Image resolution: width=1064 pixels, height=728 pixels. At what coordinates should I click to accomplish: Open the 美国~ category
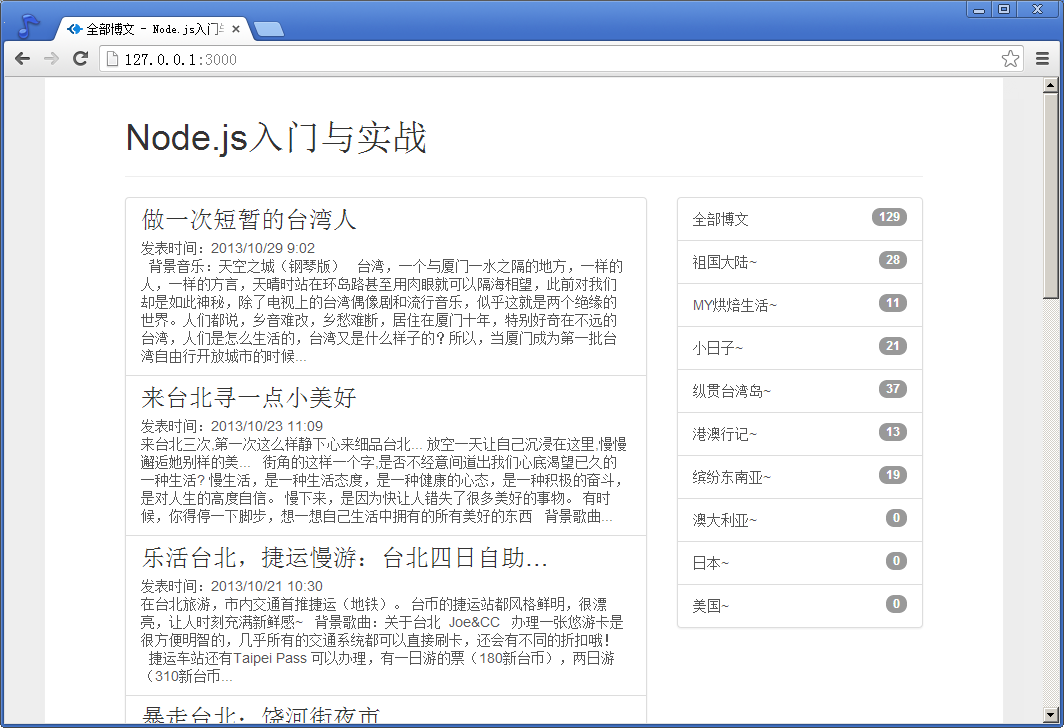[x=799, y=605]
